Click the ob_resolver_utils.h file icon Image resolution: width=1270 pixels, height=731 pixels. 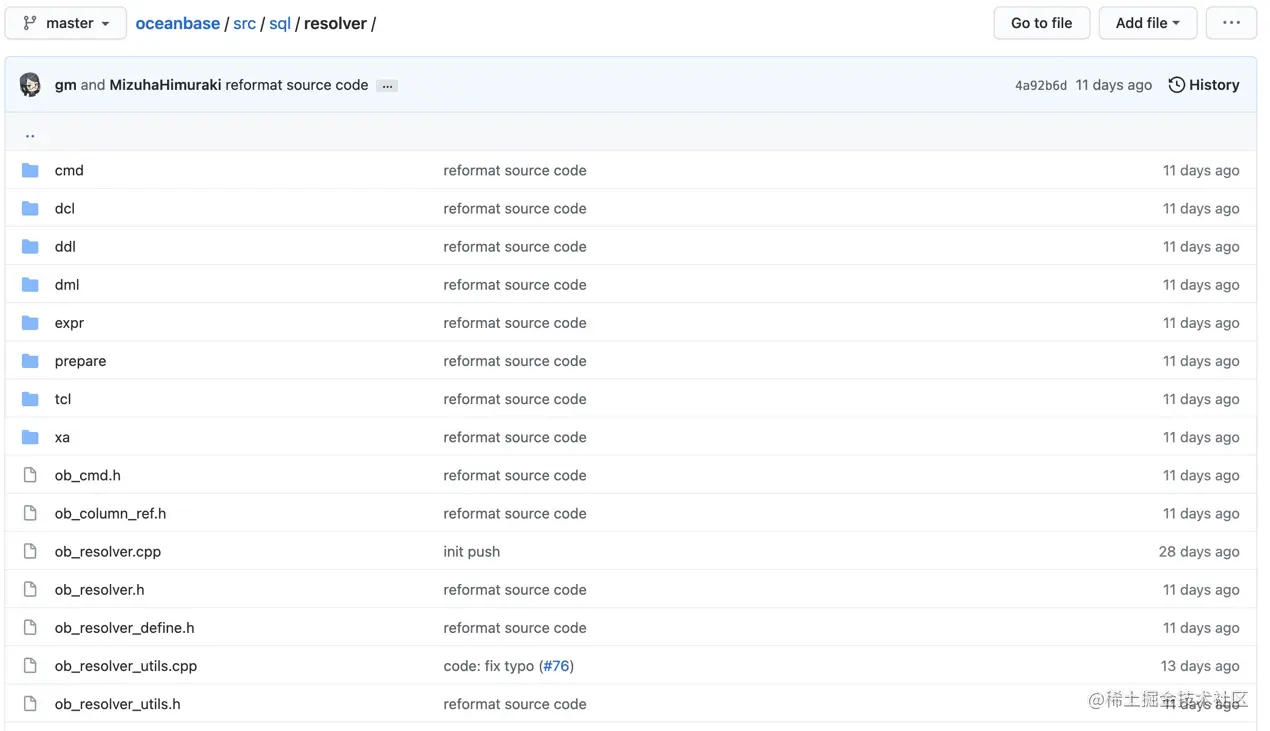[30, 704]
